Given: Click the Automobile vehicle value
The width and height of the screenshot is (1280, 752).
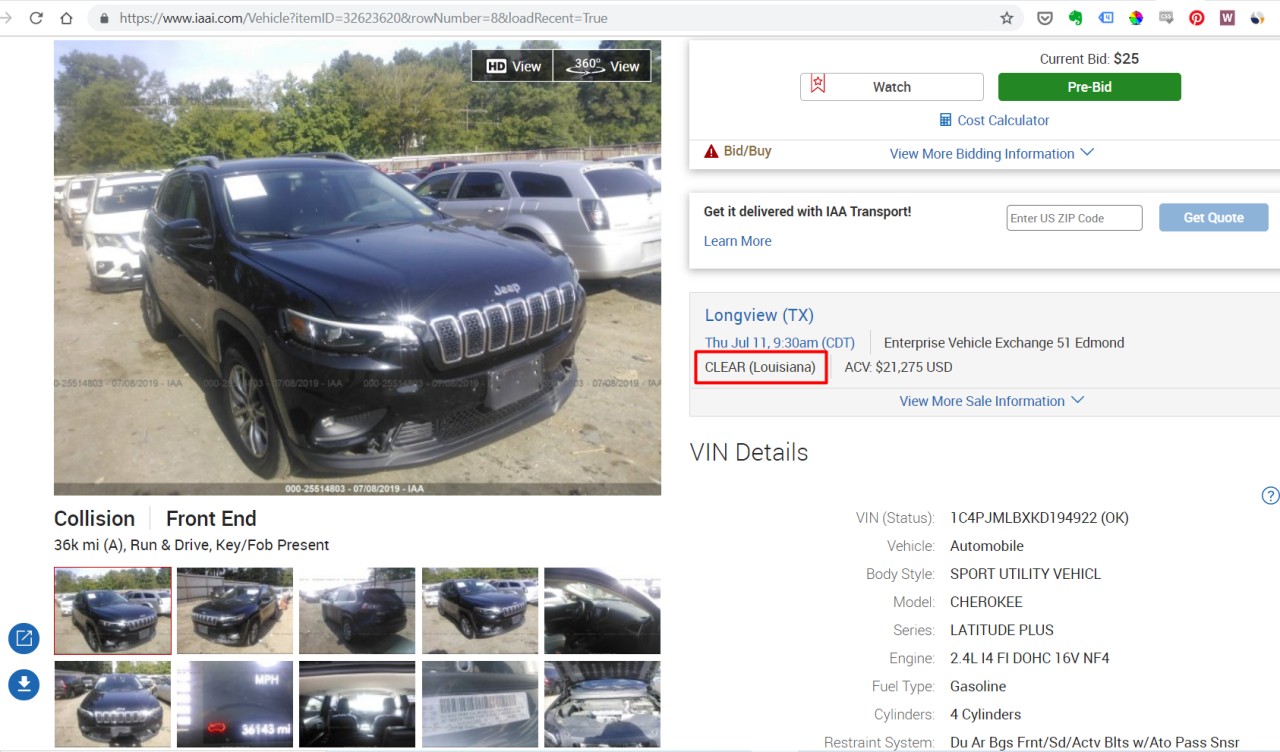Looking at the screenshot, I should tap(986, 546).
